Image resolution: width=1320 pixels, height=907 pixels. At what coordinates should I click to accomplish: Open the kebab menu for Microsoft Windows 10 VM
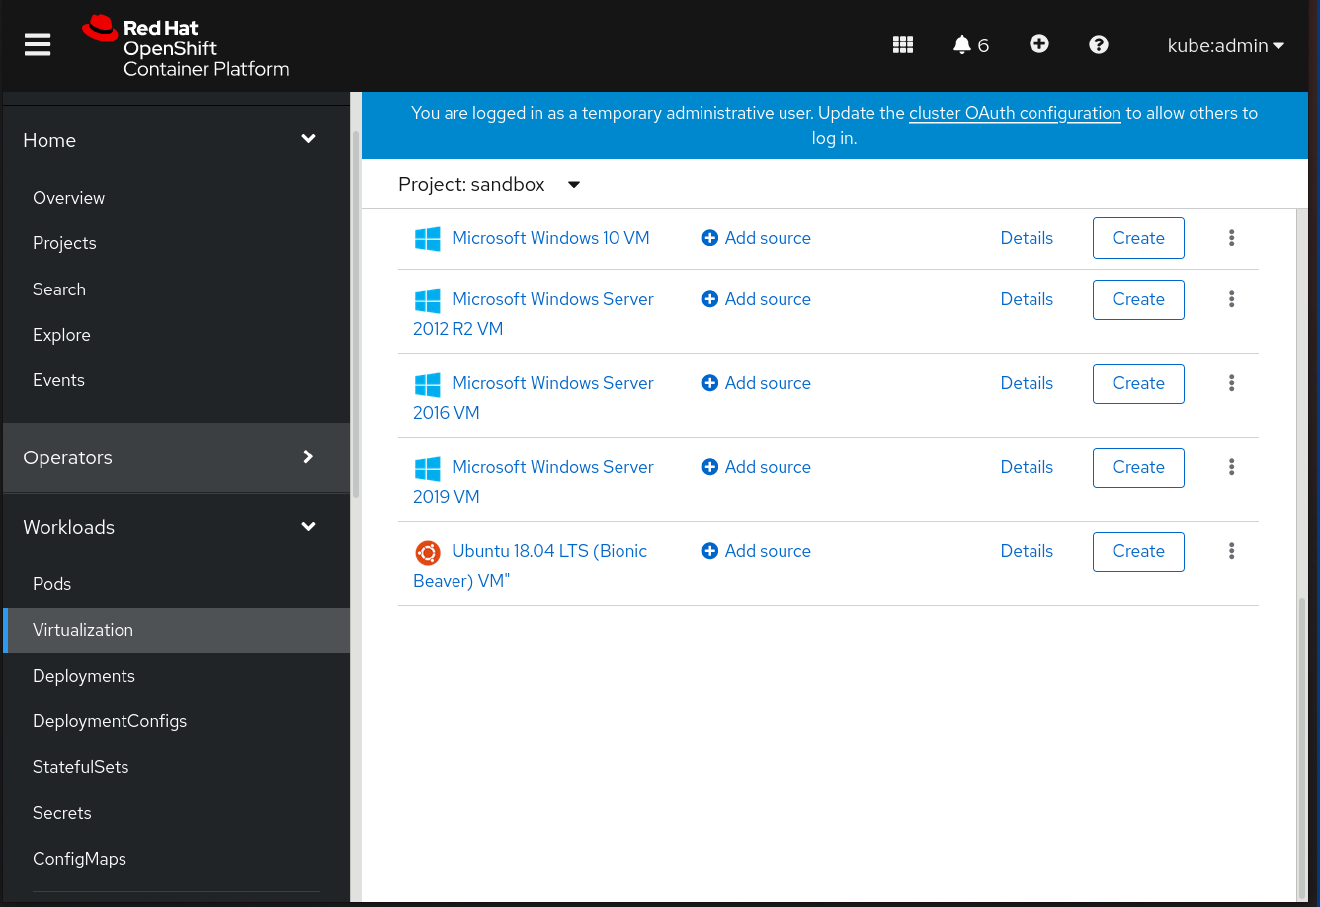click(1231, 238)
